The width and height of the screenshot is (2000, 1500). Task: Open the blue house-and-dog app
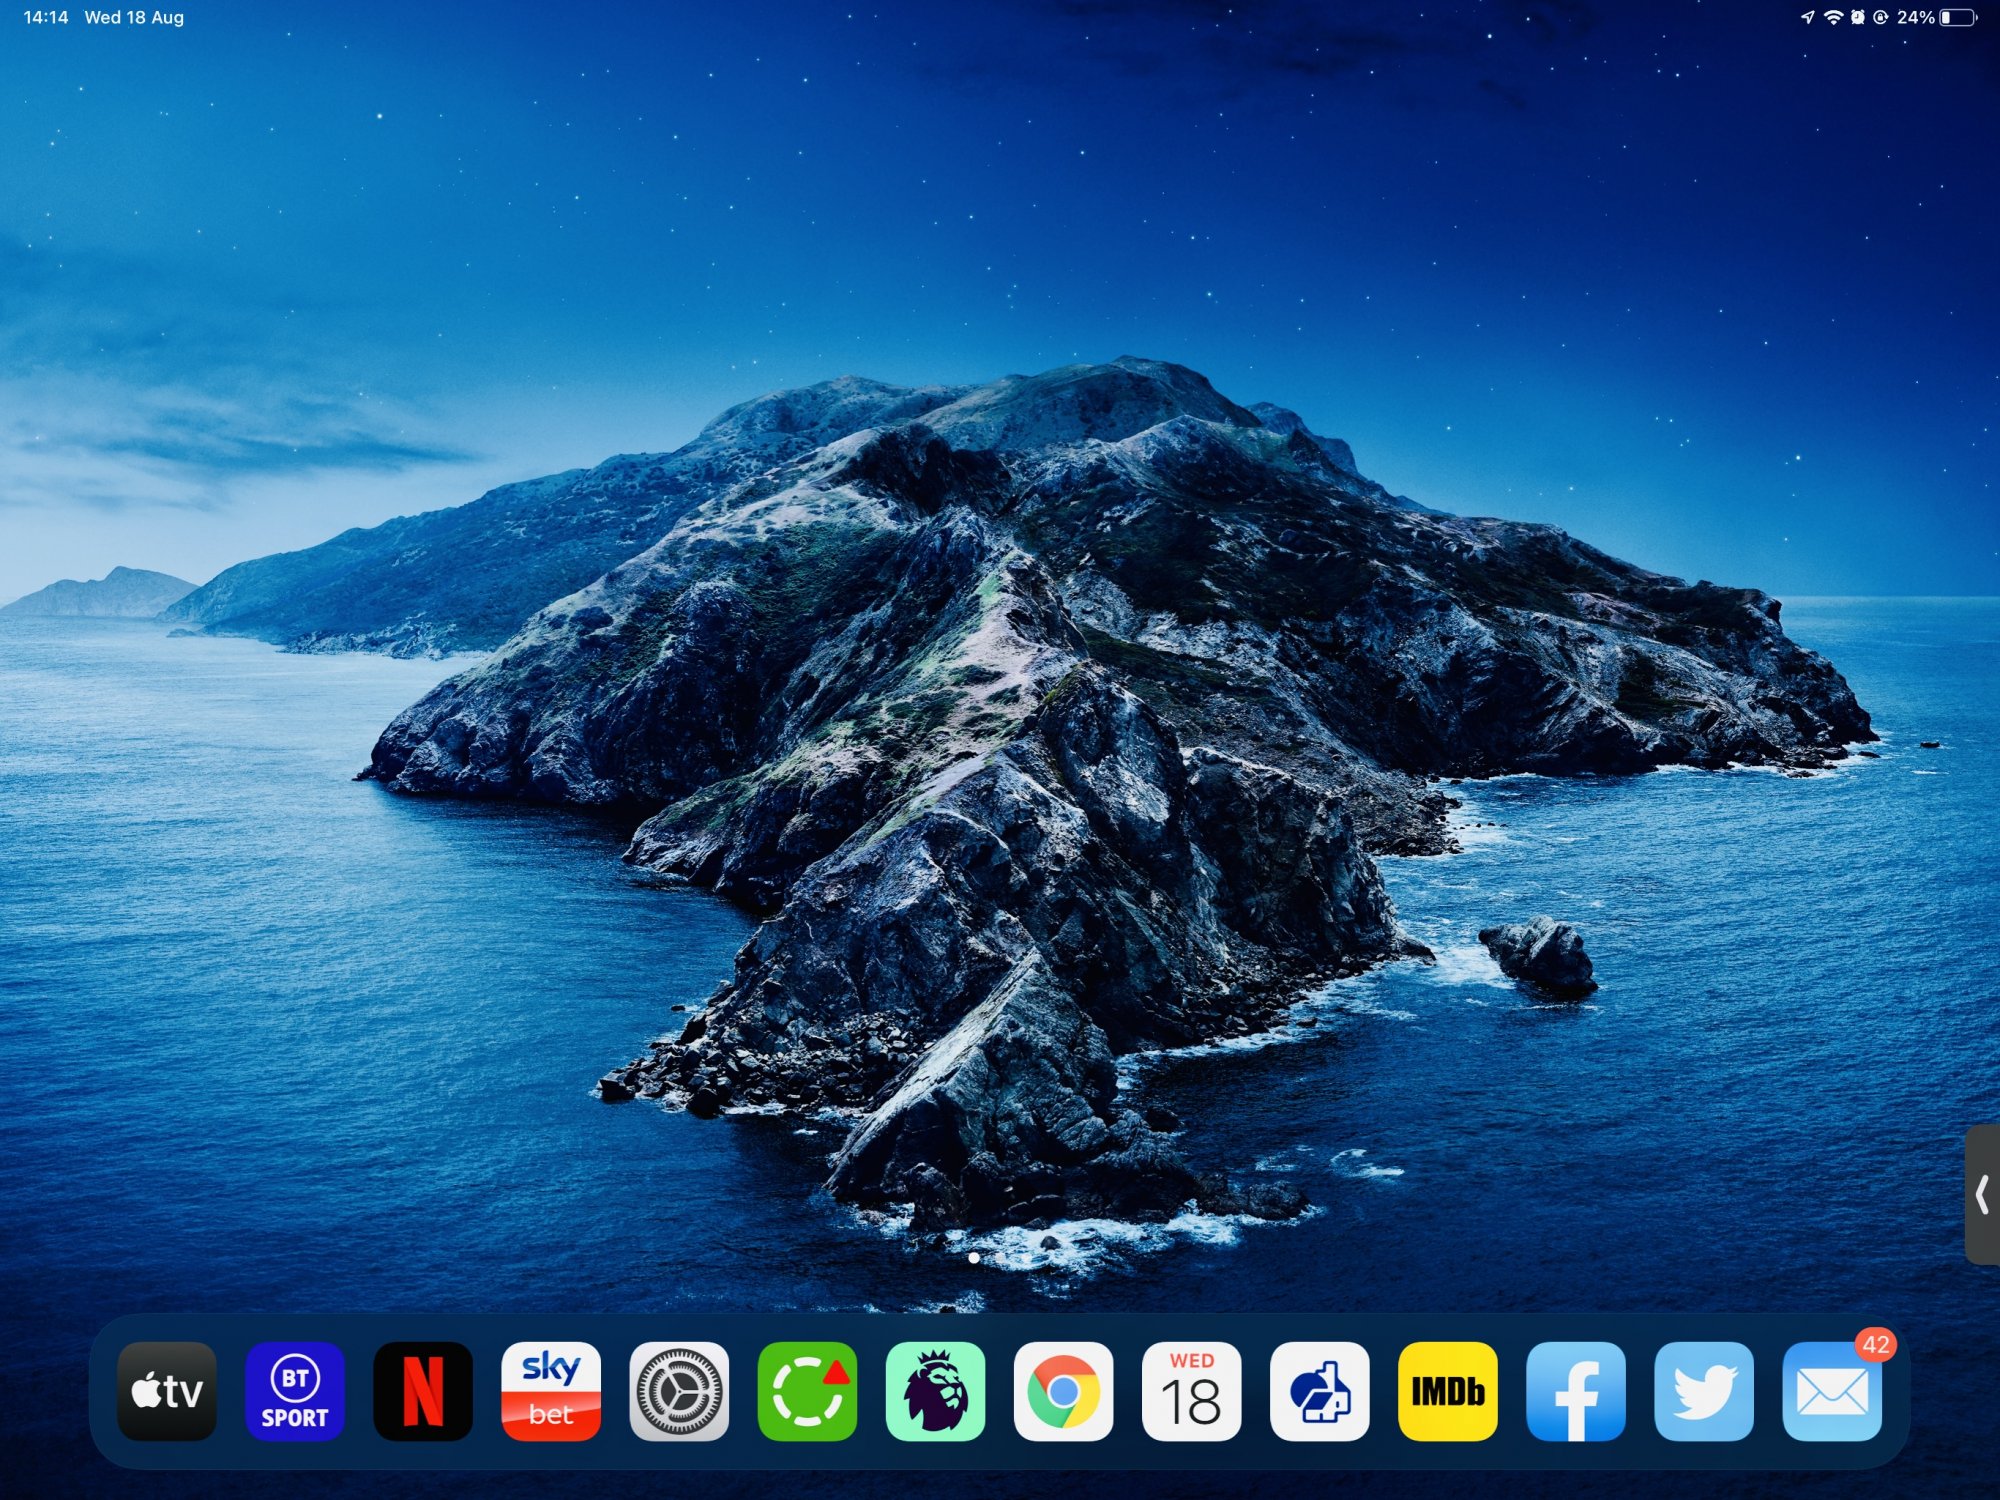pyautogui.click(x=1319, y=1391)
